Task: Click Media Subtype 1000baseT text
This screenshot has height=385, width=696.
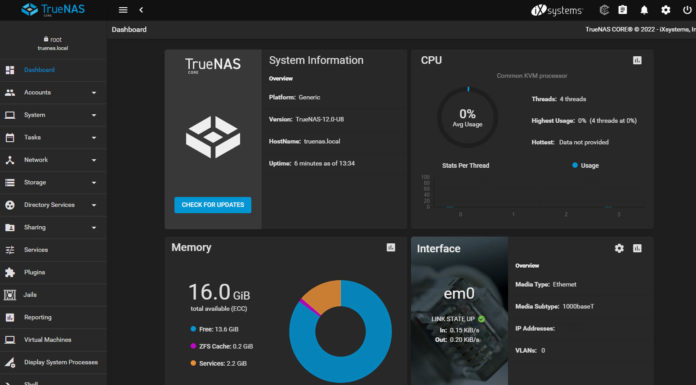Action: tap(554, 306)
